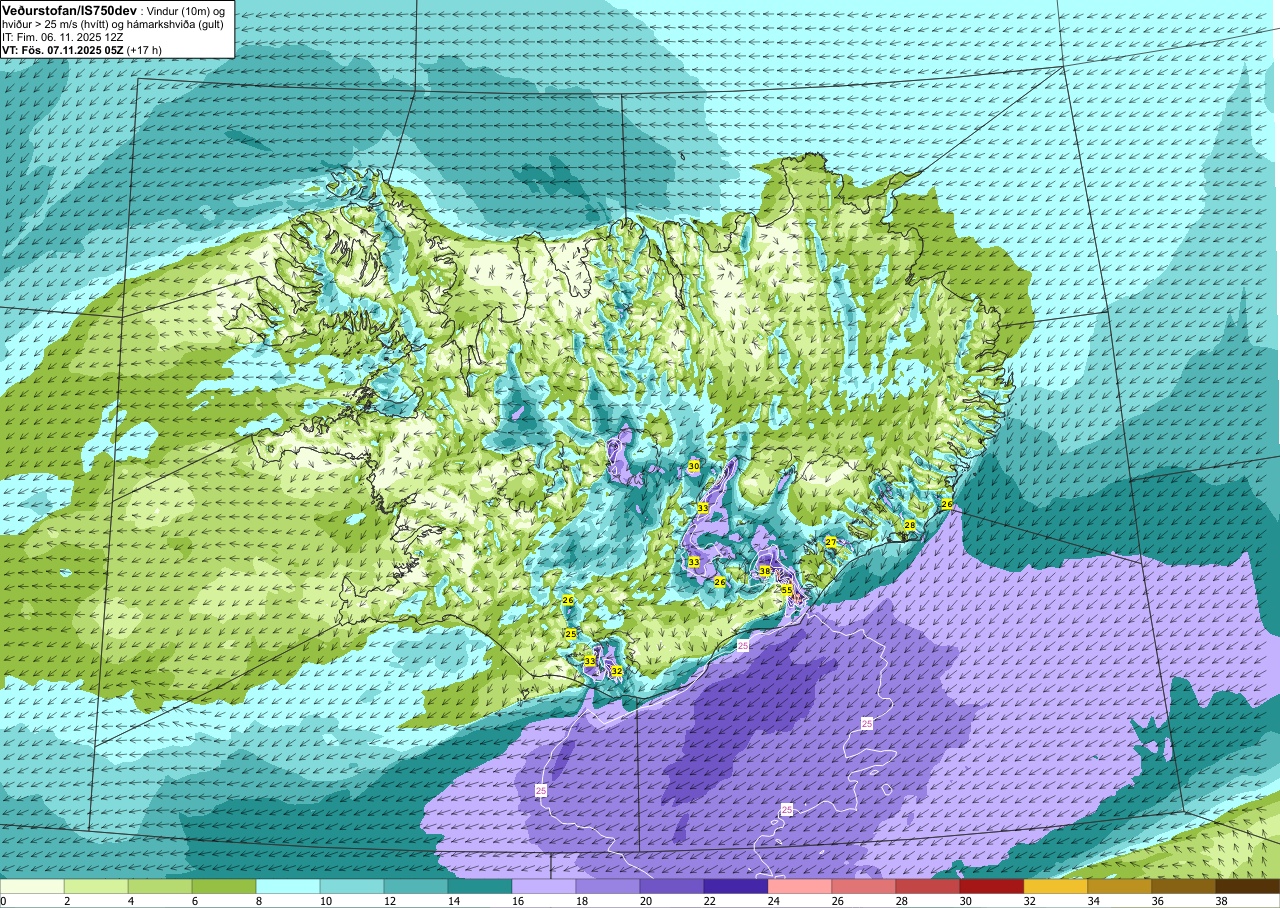Click the 2–4 m/s pale yellow-green legend swatch
This screenshot has width=1280, height=908.
(x=96, y=886)
